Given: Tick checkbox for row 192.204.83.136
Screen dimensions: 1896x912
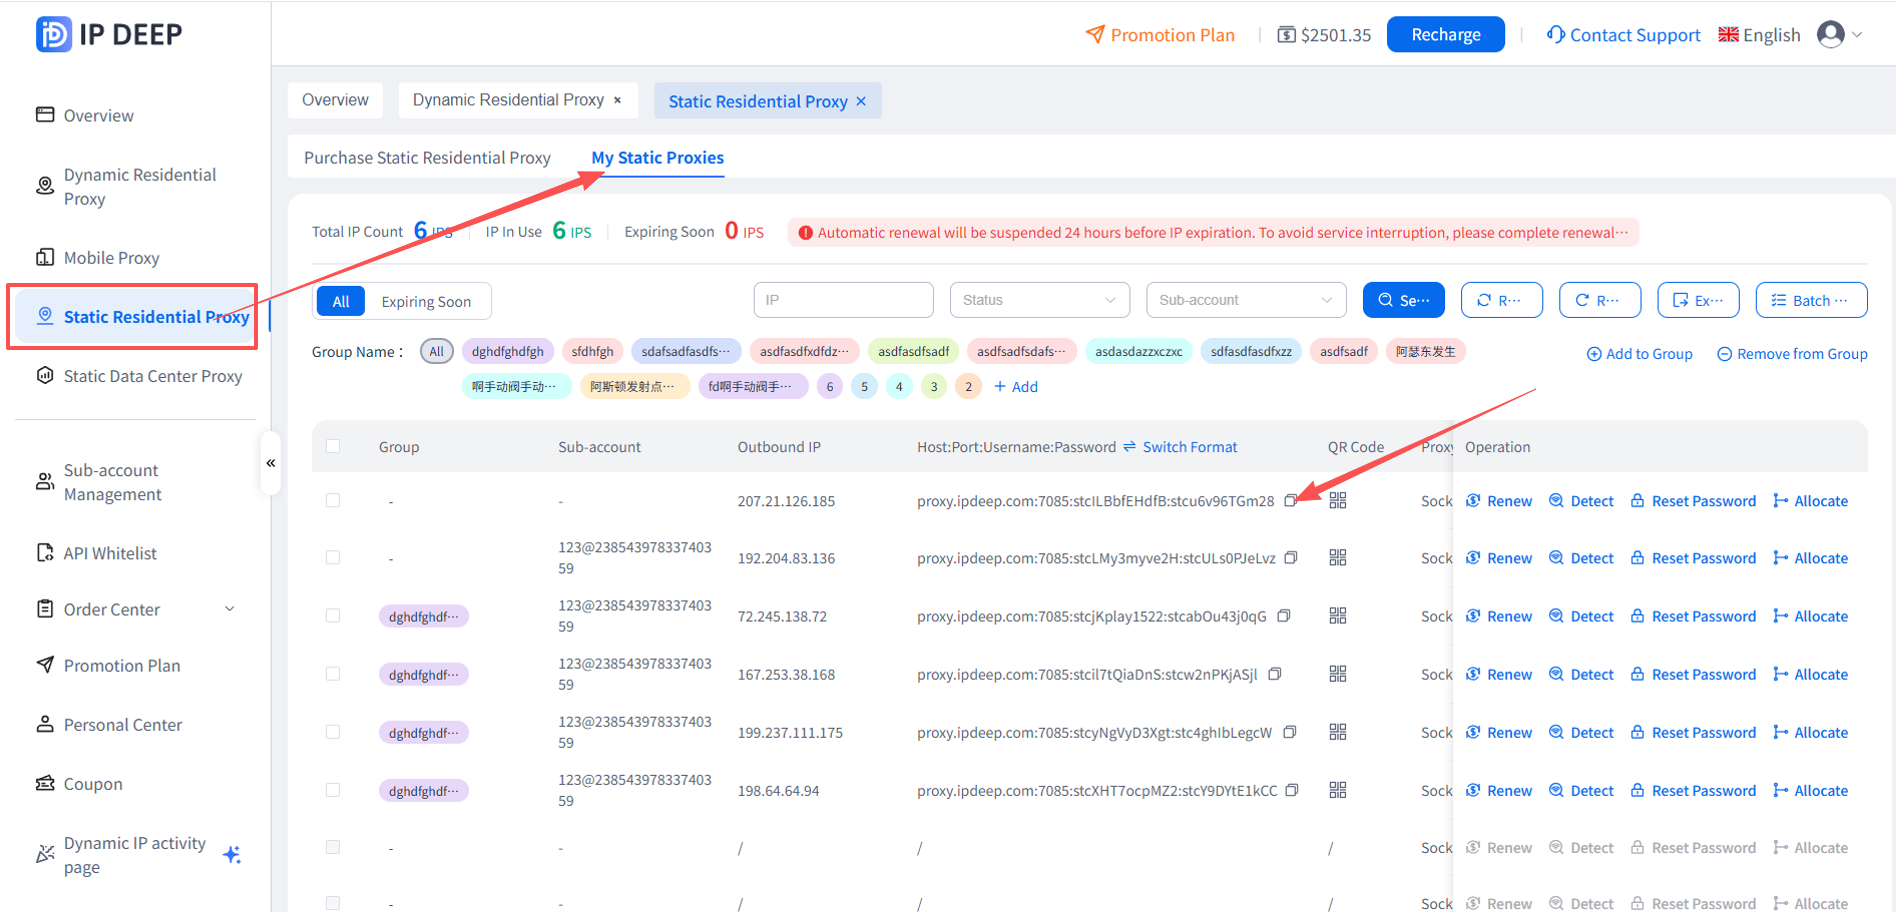Looking at the screenshot, I should 333,557.
